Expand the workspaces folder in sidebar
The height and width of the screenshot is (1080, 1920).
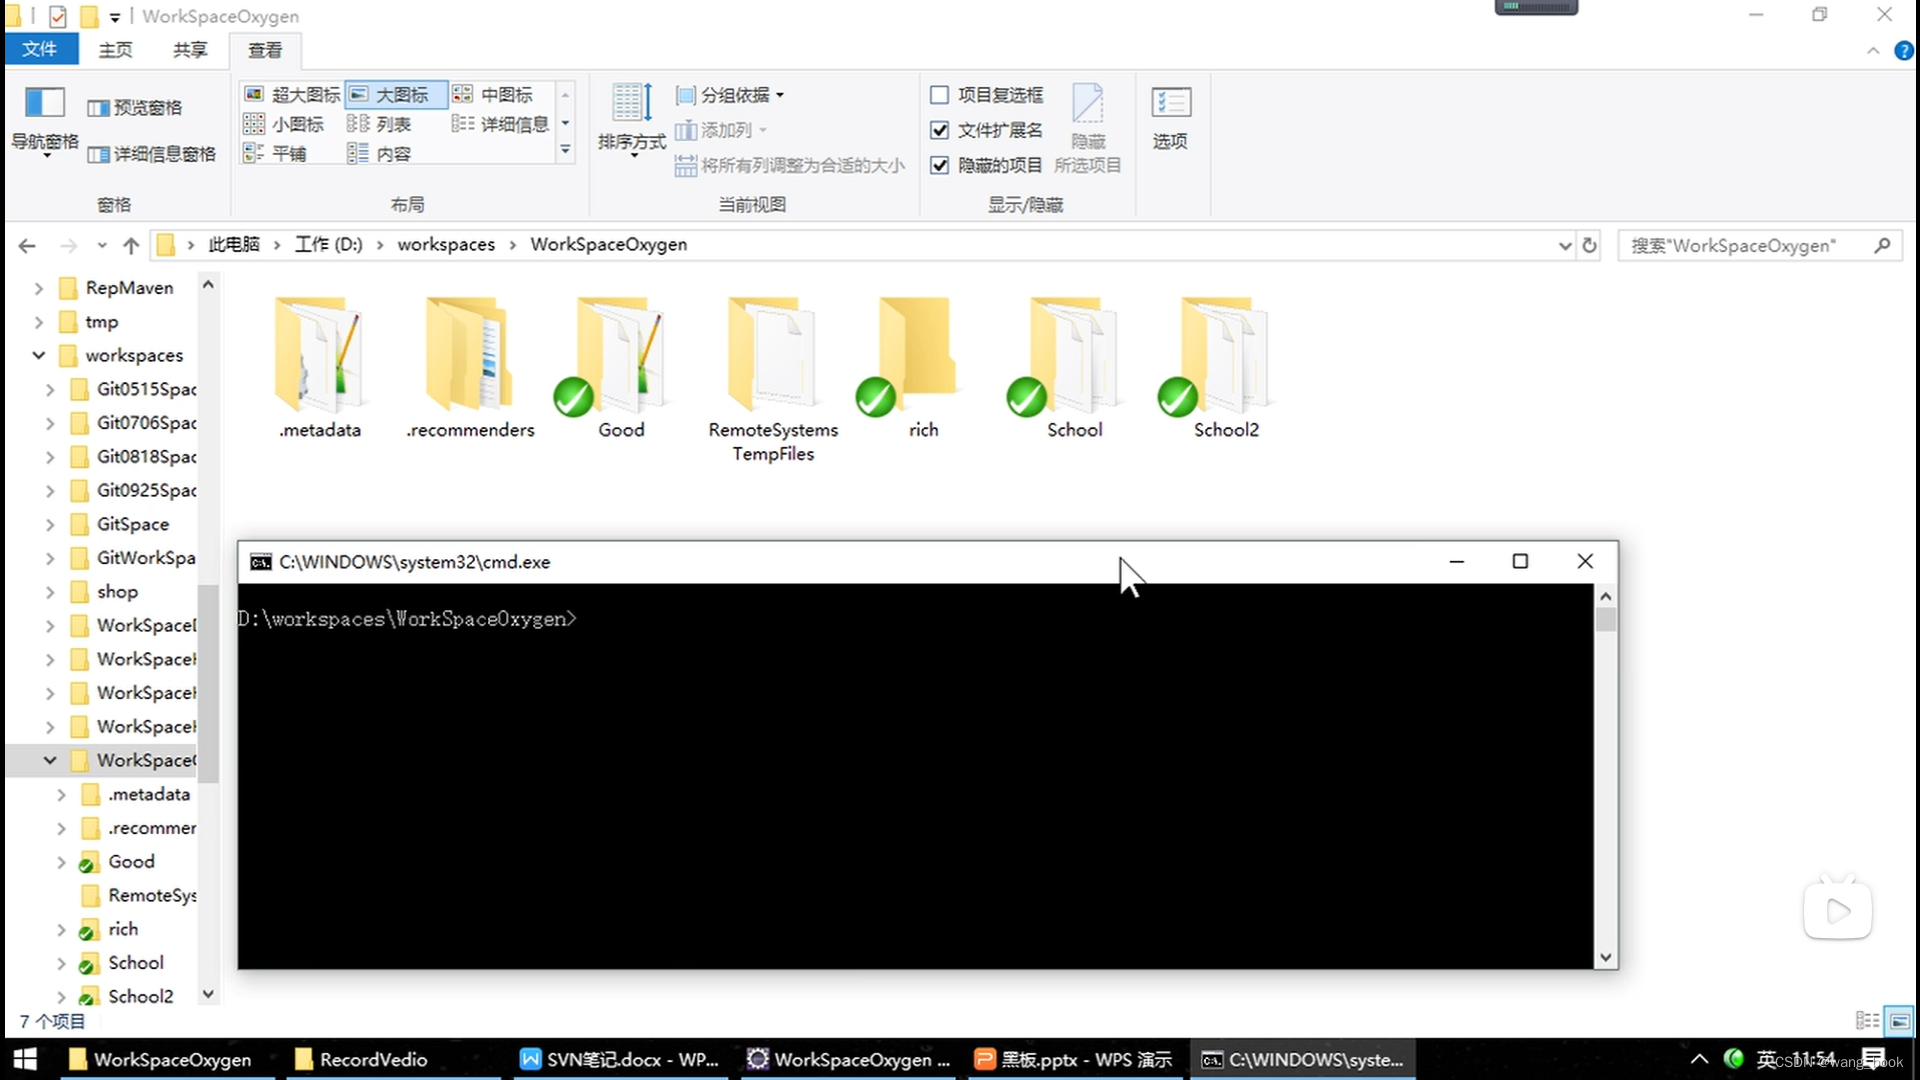[x=36, y=355]
